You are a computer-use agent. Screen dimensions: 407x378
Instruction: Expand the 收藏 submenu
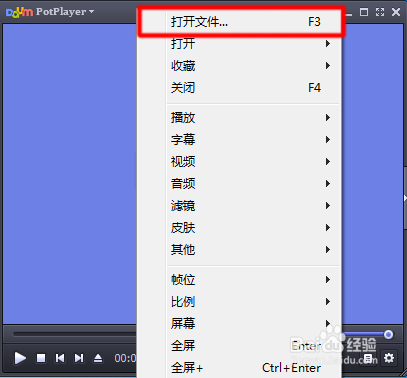(239, 66)
